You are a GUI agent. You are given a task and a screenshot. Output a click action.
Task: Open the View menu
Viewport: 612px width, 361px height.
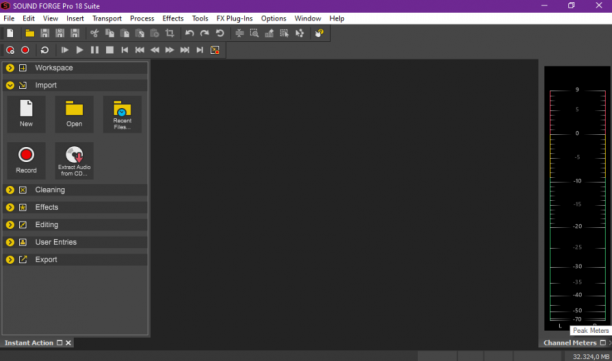[x=50, y=18]
